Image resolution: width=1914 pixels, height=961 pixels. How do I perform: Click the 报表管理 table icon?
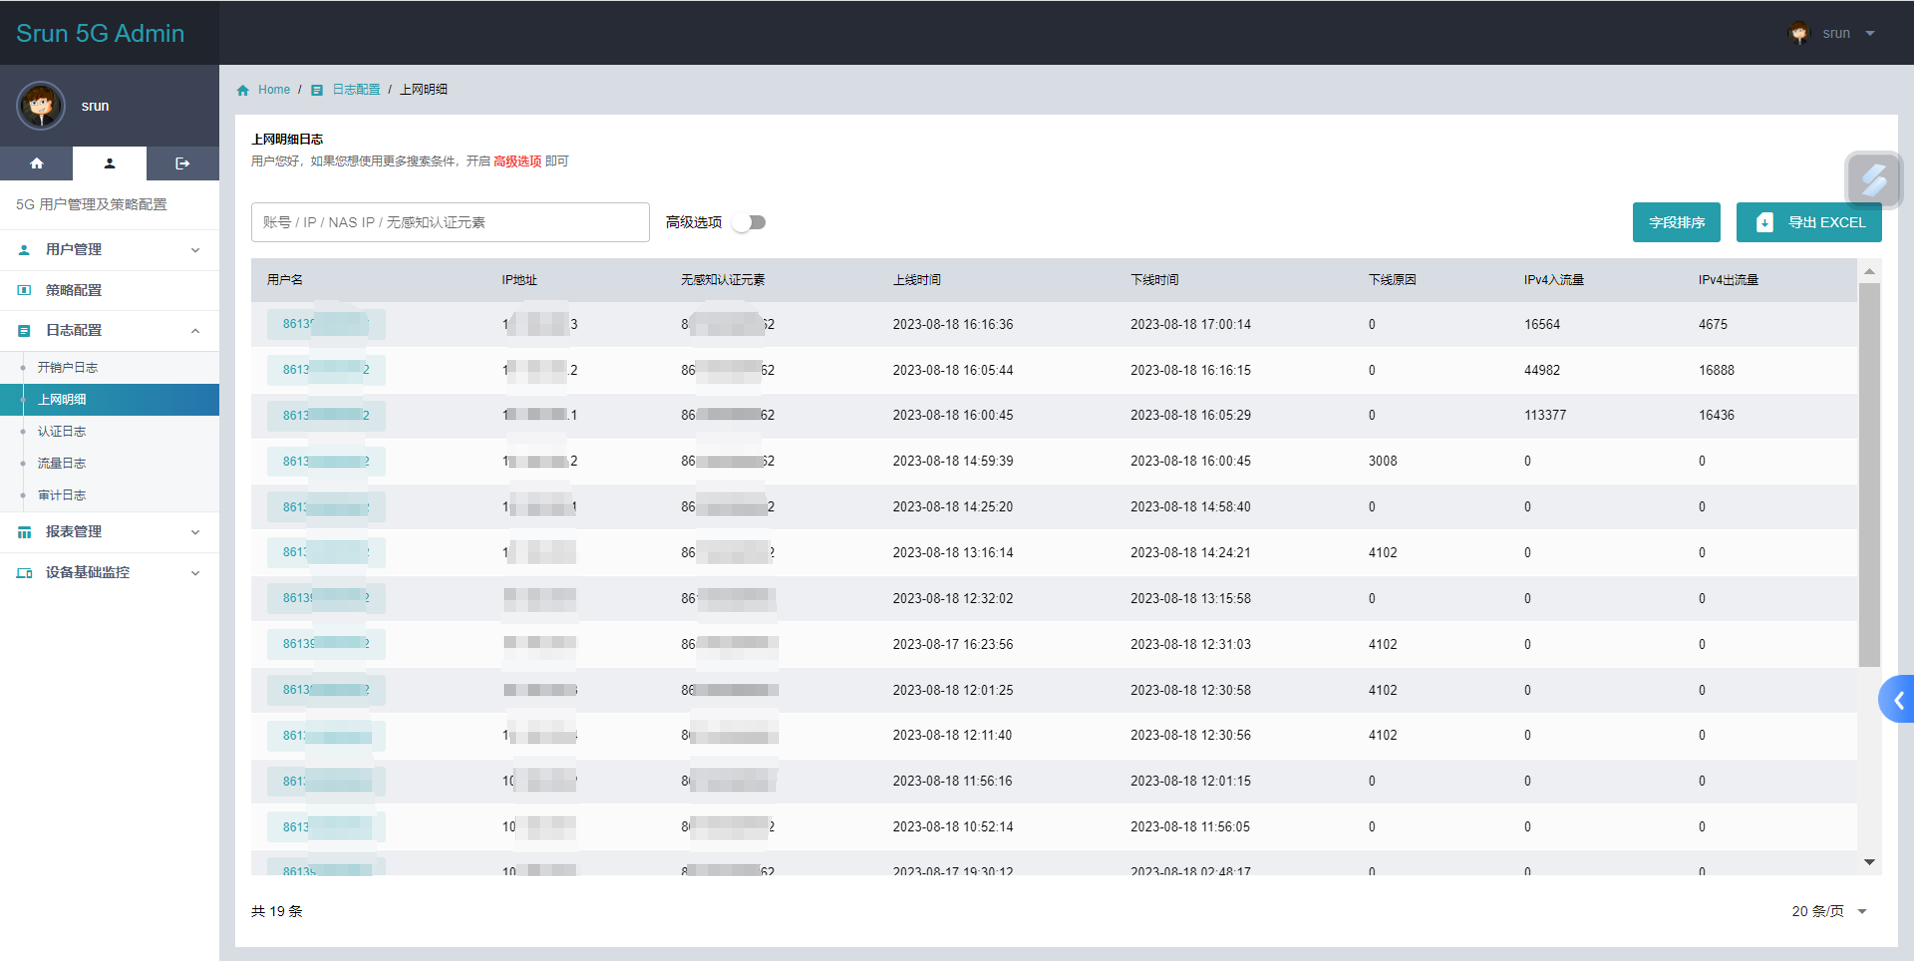[24, 532]
